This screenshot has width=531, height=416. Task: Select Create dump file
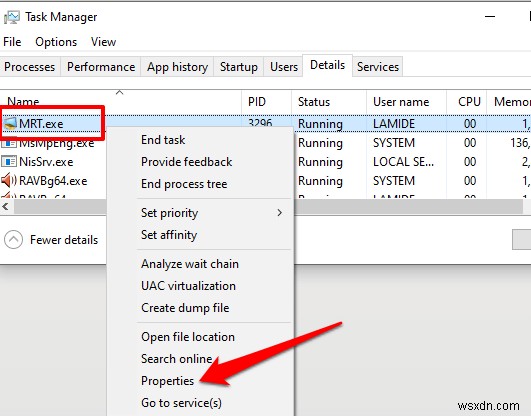pos(200,308)
